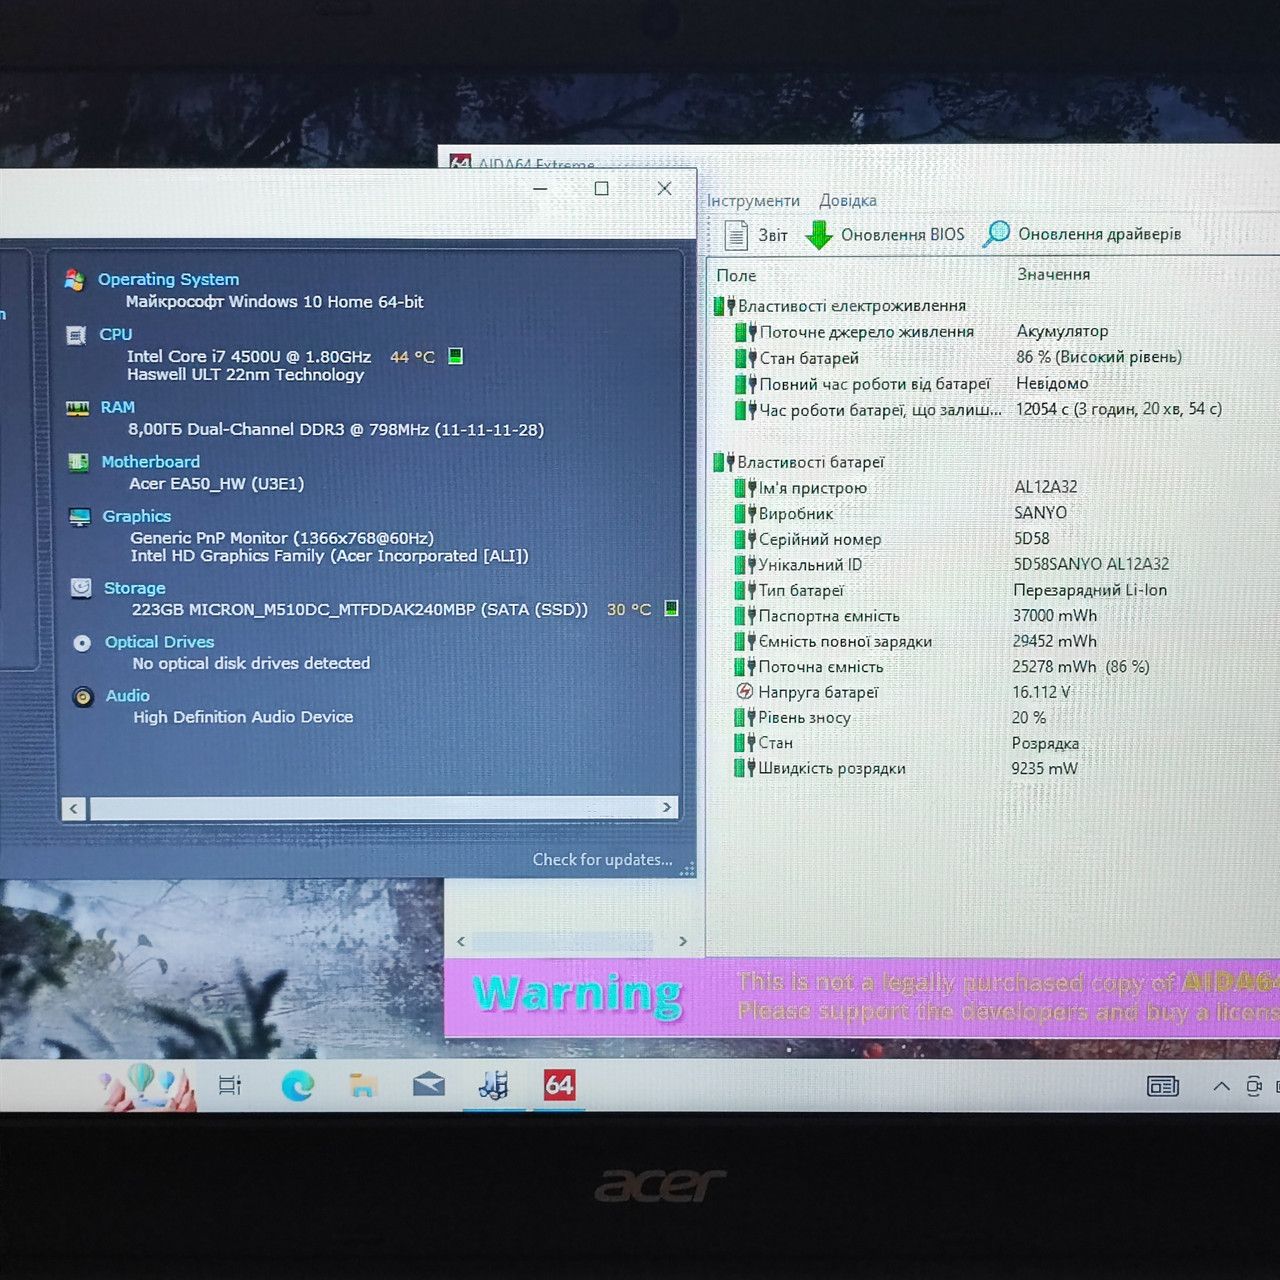
Task: Open the Mail app from the taskbar
Action: (x=429, y=1085)
